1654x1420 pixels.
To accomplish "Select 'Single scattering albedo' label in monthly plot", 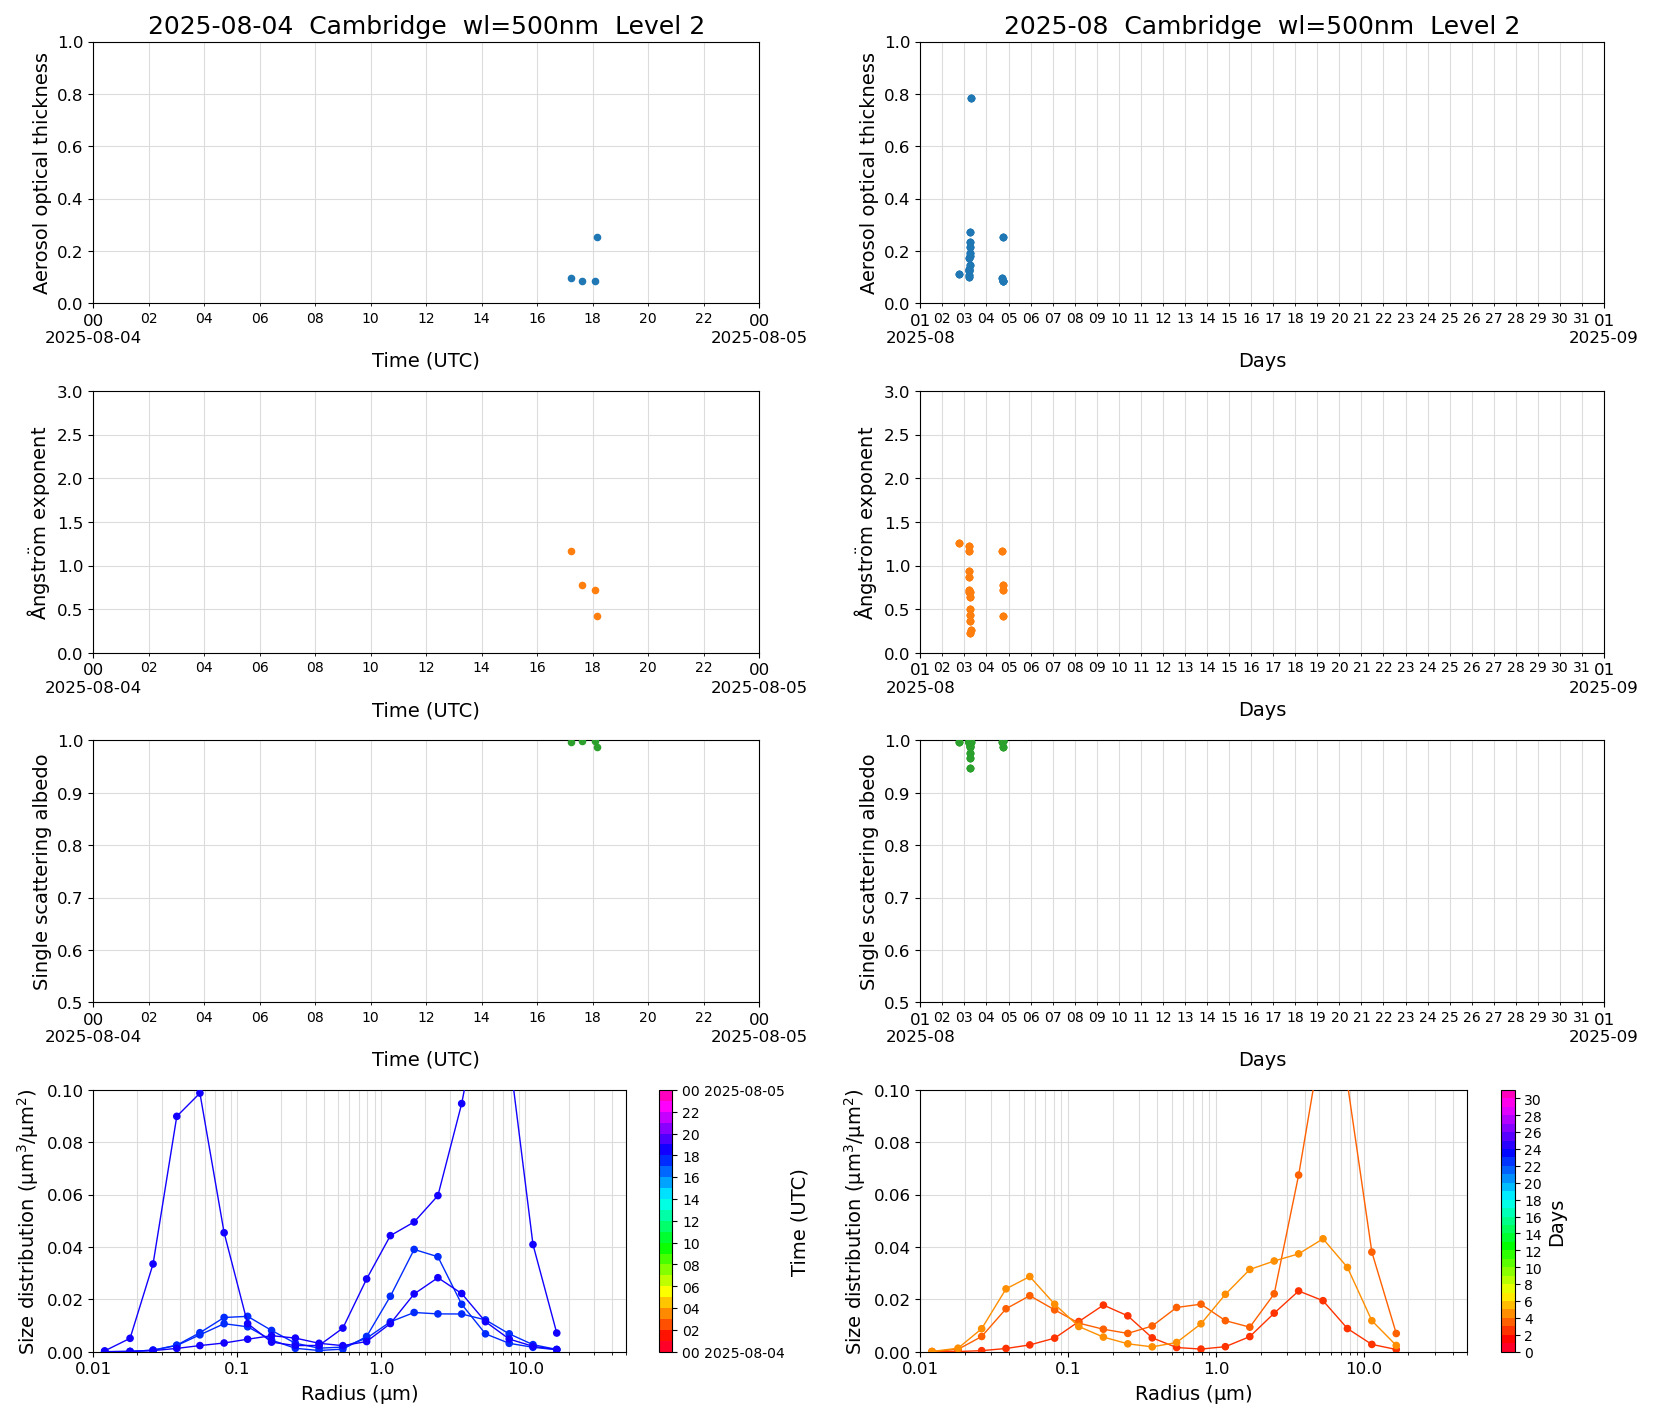I will point(868,872).
